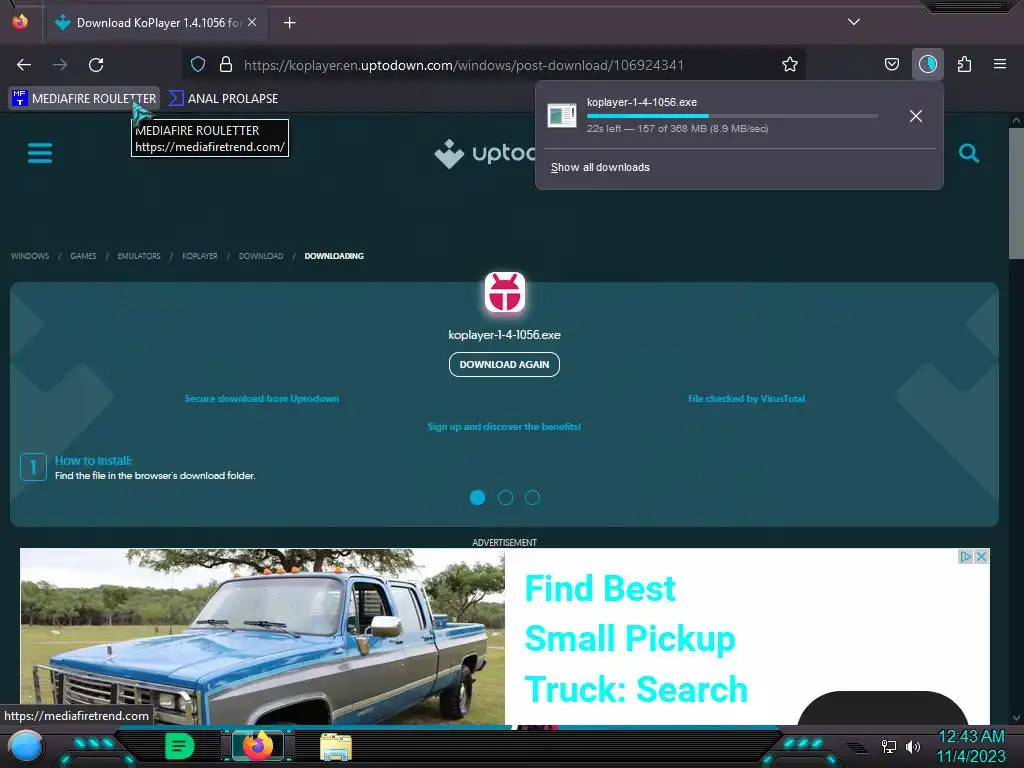Screen dimensions: 1024x768
Task: Go to EMULATORS breadcrumb
Action: [138, 256]
